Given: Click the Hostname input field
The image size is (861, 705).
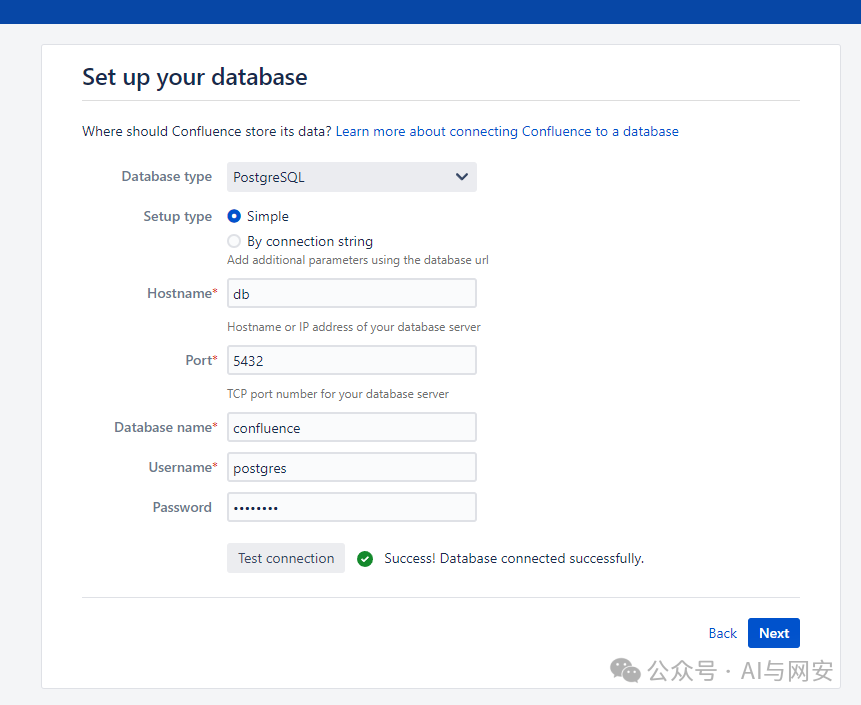Looking at the screenshot, I should (351, 293).
